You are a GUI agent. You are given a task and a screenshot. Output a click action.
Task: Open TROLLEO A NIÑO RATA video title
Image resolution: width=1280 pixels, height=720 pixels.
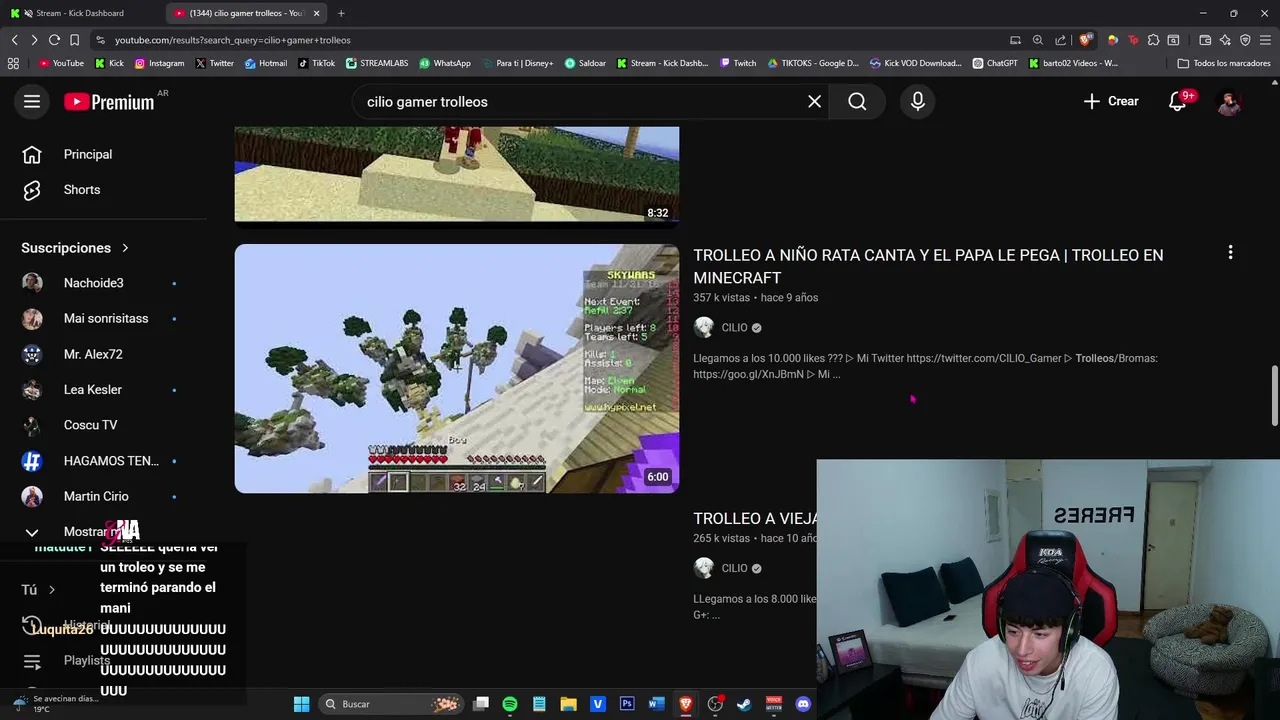point(928,266)
